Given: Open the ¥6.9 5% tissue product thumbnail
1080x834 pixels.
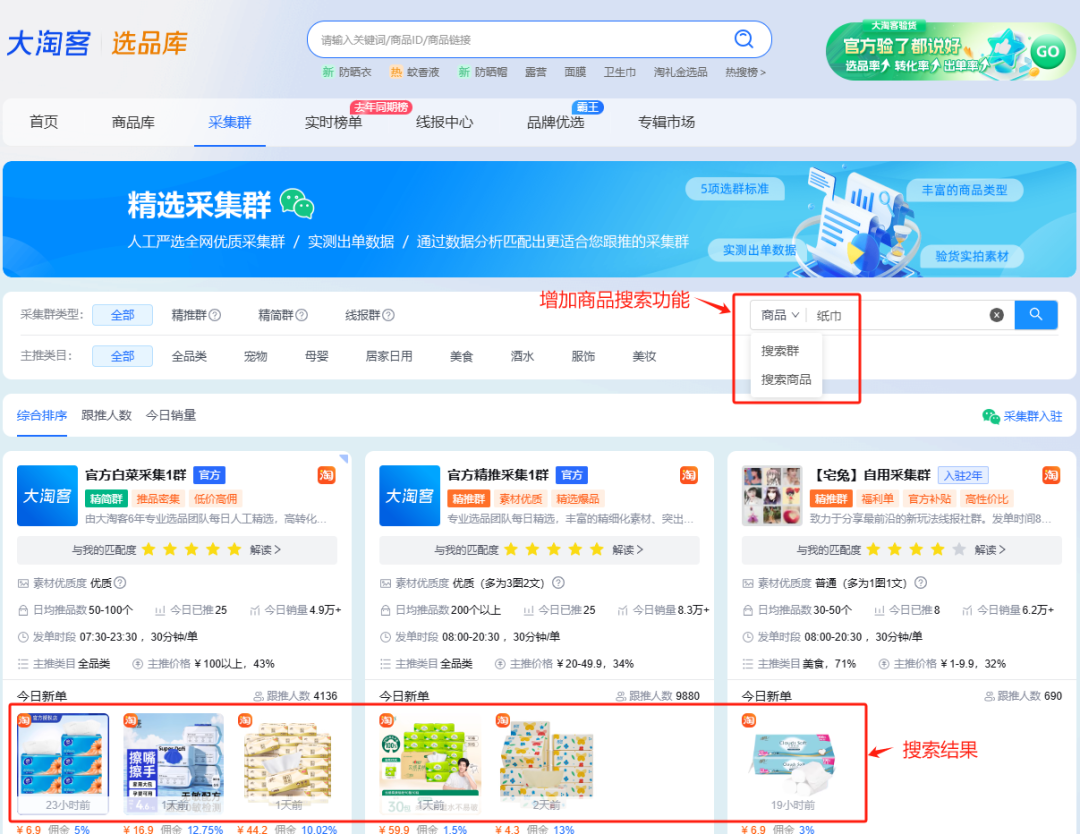Looking at the screenshot, I should click(x=63, y=764).
